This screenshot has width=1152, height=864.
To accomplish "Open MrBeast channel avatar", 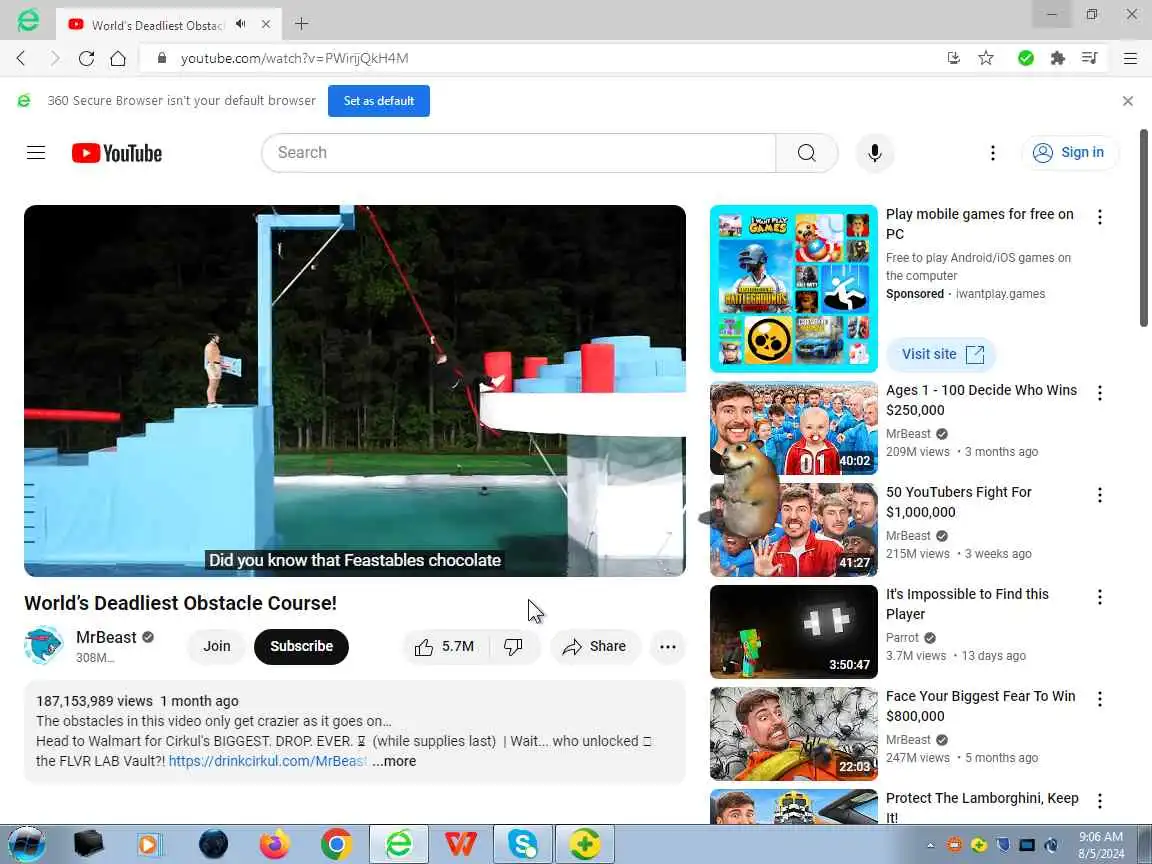I will pyautogui.click(x=43, y=645).
